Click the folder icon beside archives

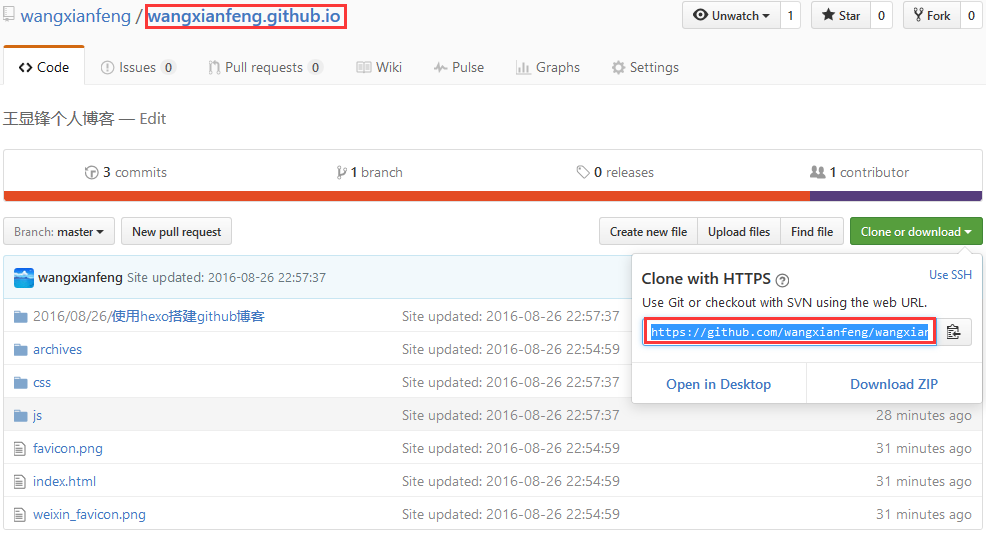coord(20,350)
